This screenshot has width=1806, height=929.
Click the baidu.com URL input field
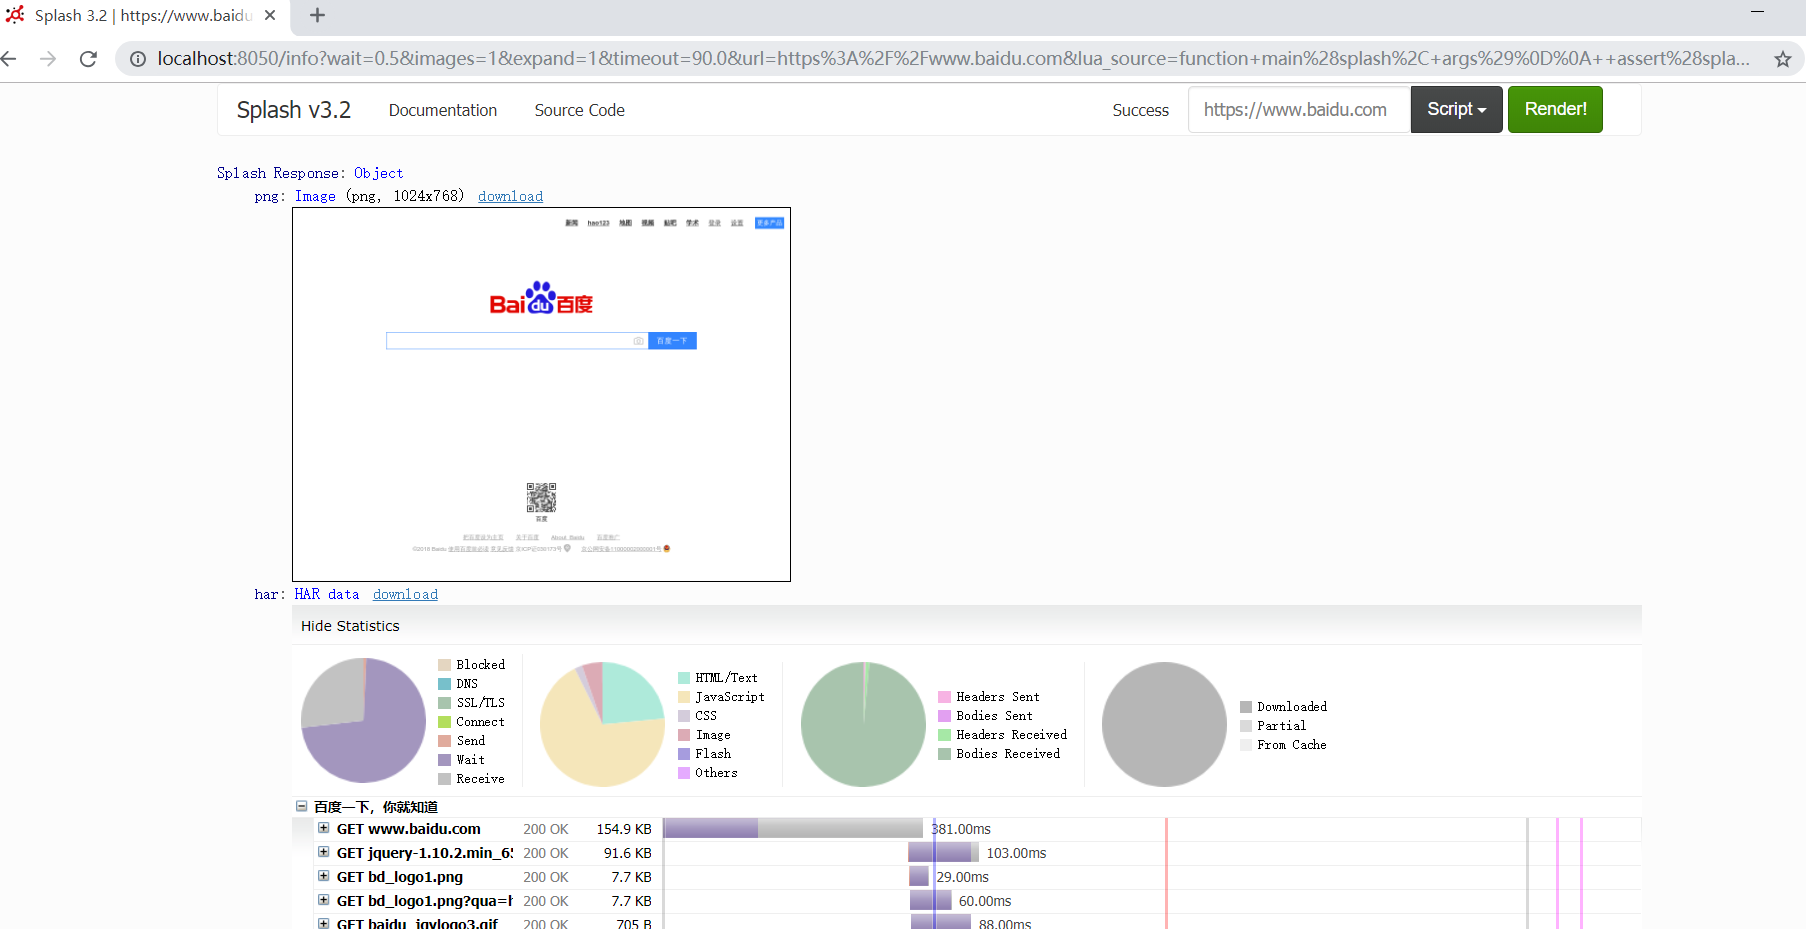pos(1299,110)
